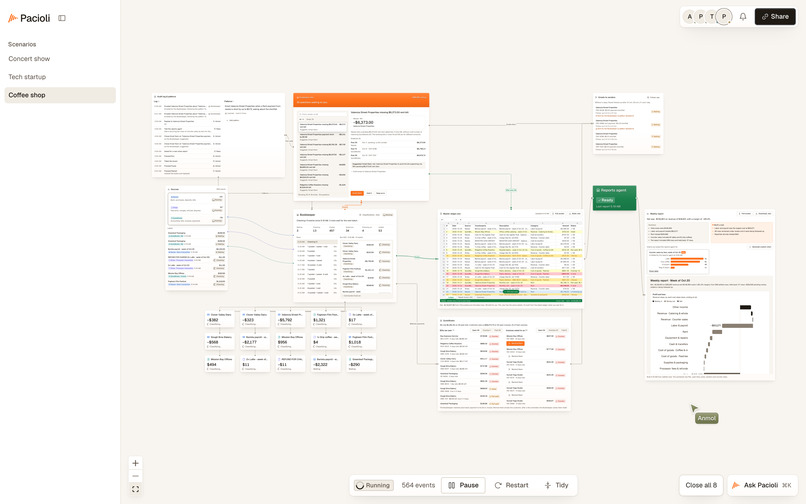Viewport: 806px width, 504px height.
Task: Share the workspace with the Share button
Action: coord(775,16)
